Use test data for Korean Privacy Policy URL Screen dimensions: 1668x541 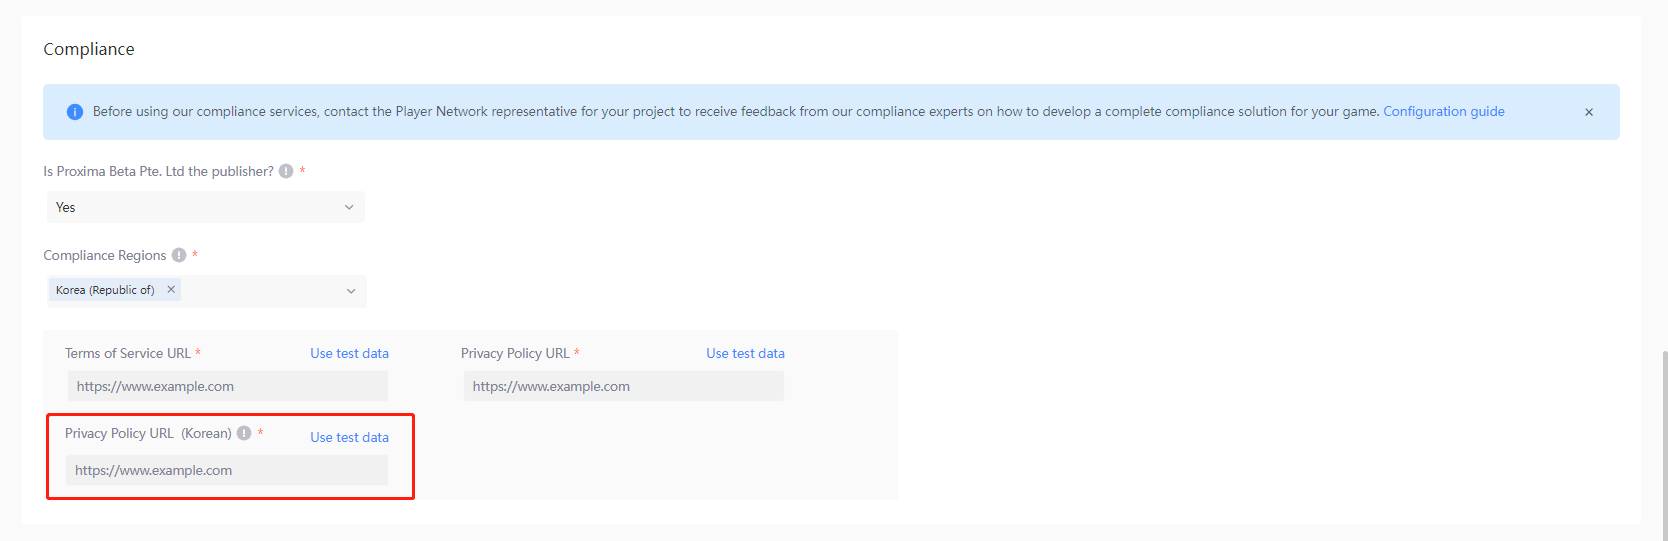click(349, 438)
